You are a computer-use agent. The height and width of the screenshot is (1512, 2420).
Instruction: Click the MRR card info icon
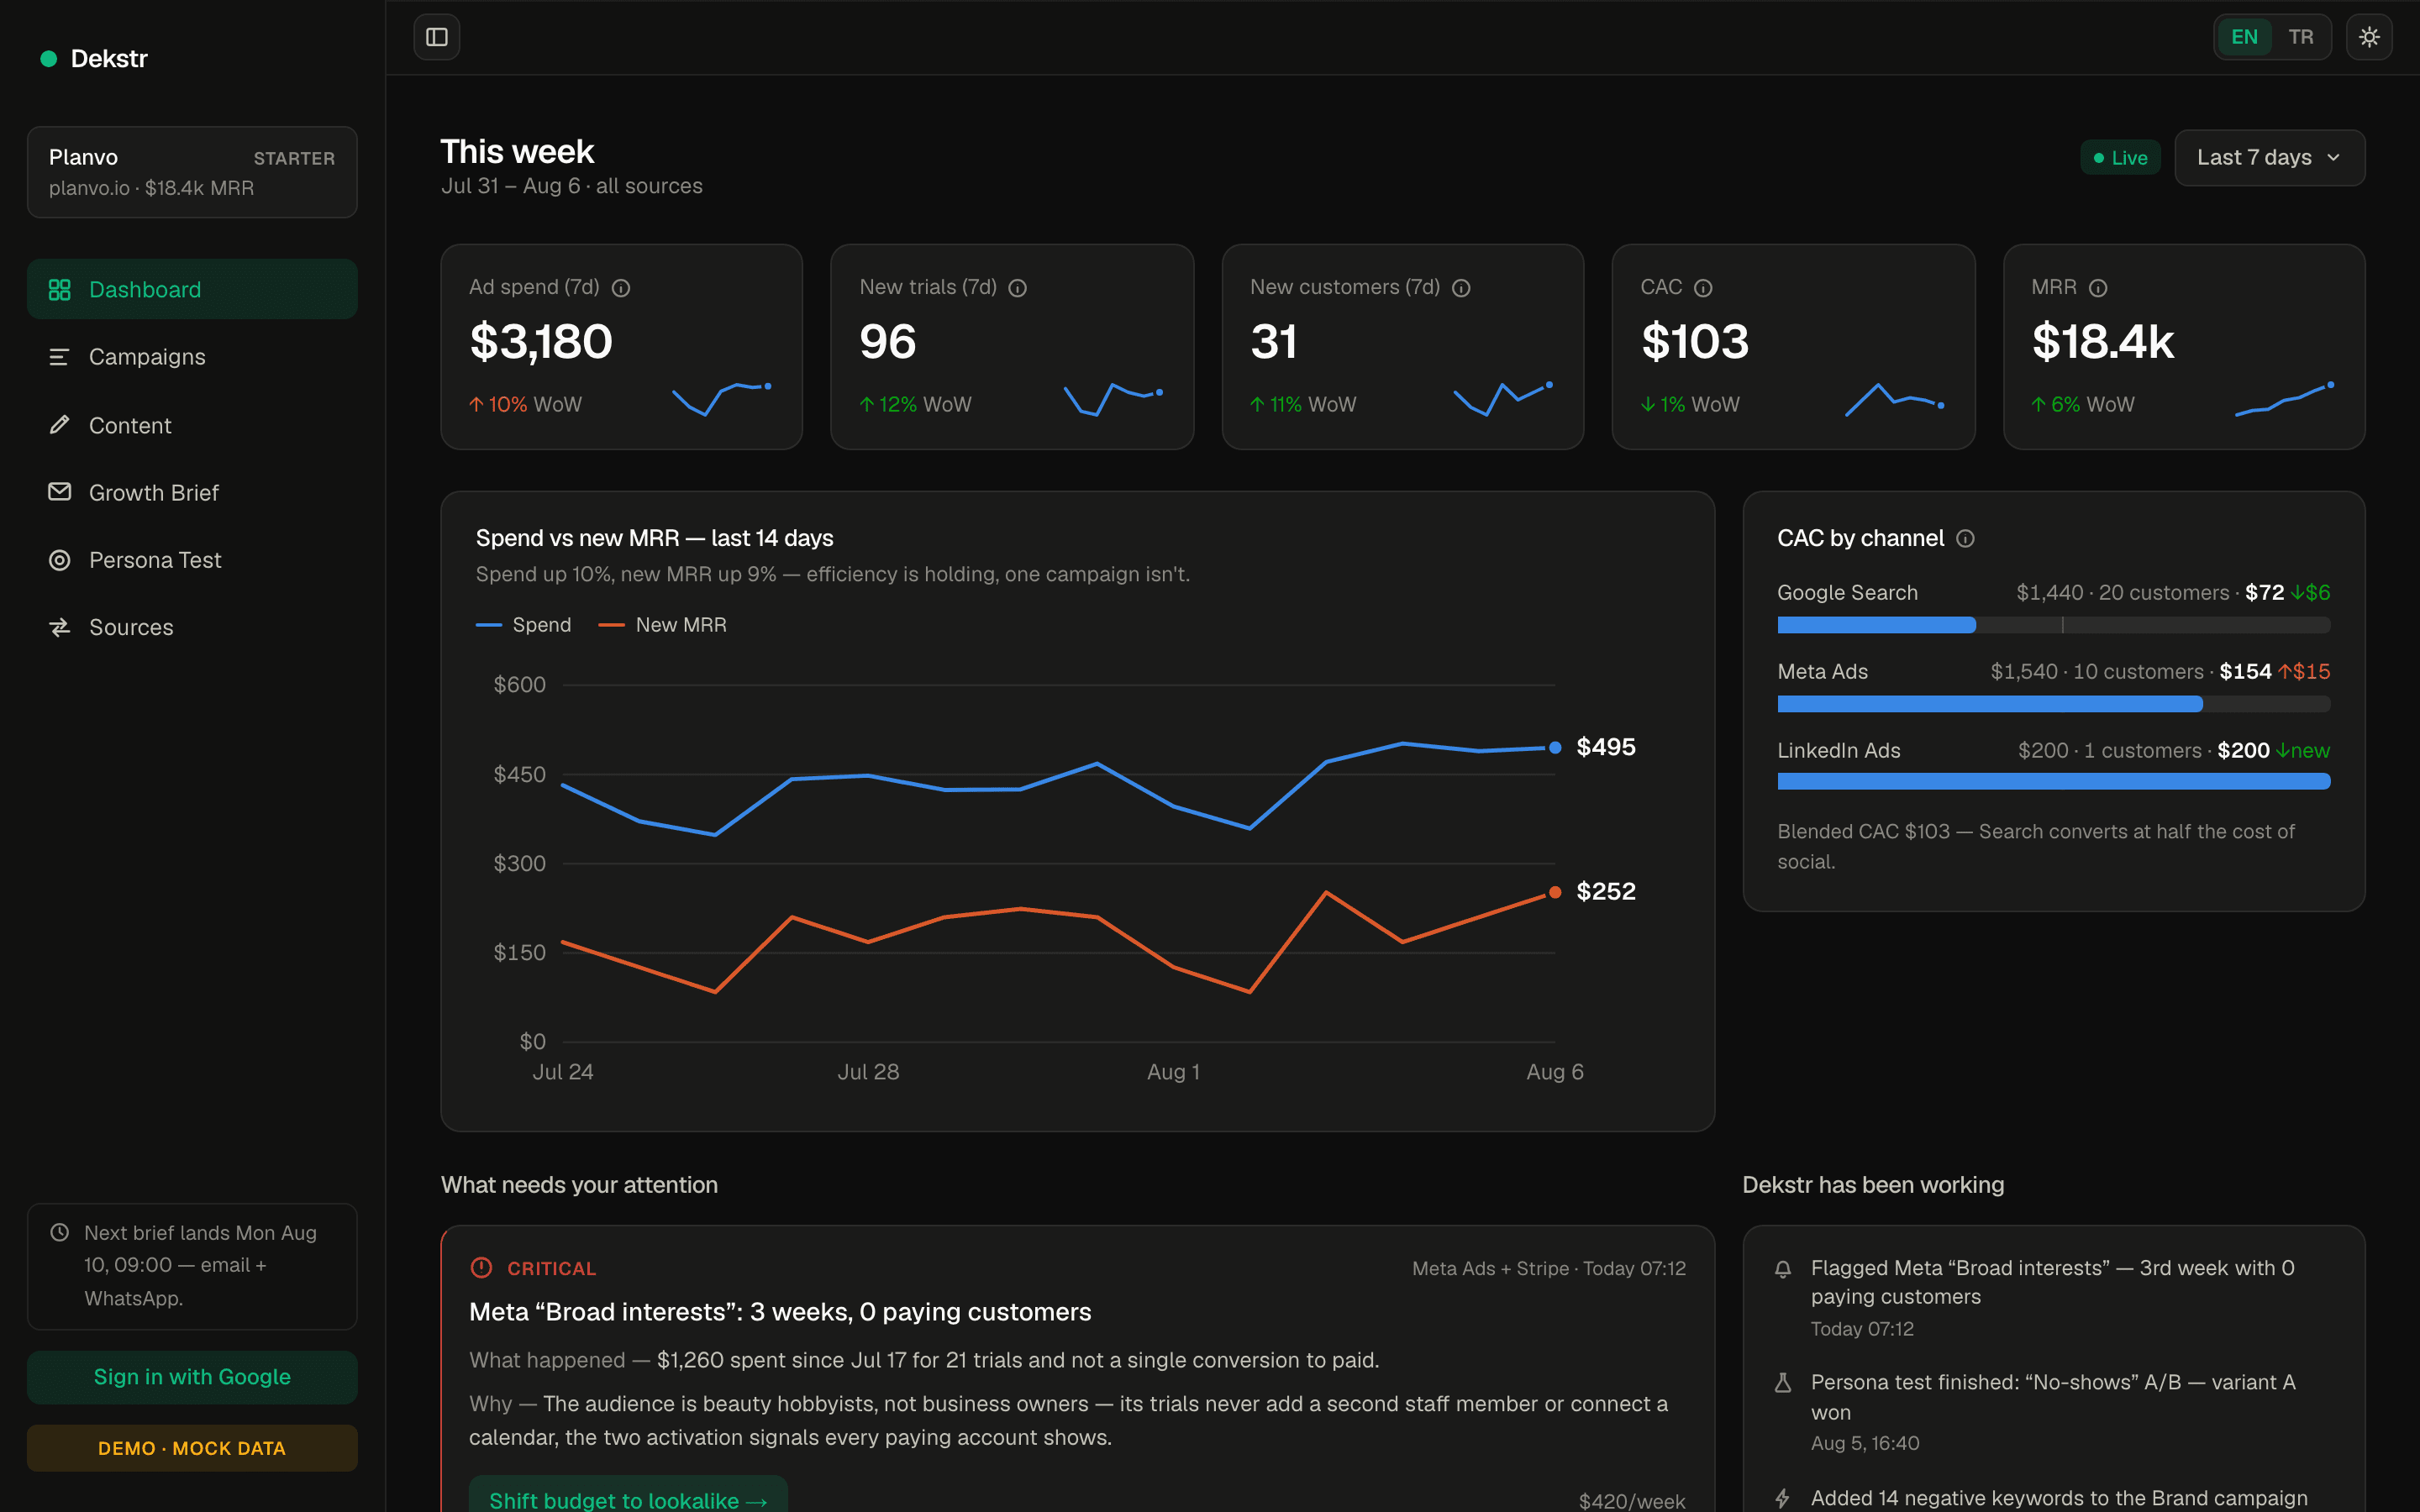pos(2098,288)
